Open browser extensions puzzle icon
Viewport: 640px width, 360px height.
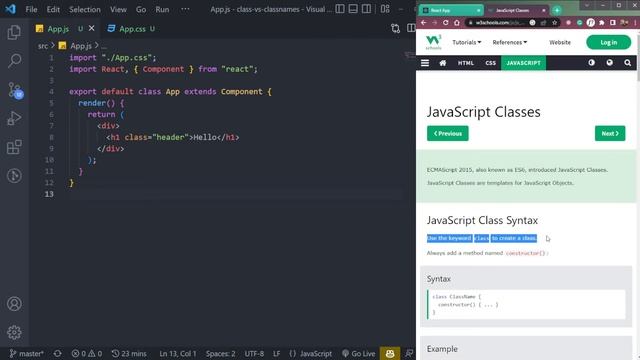click(x=602, y=23)
